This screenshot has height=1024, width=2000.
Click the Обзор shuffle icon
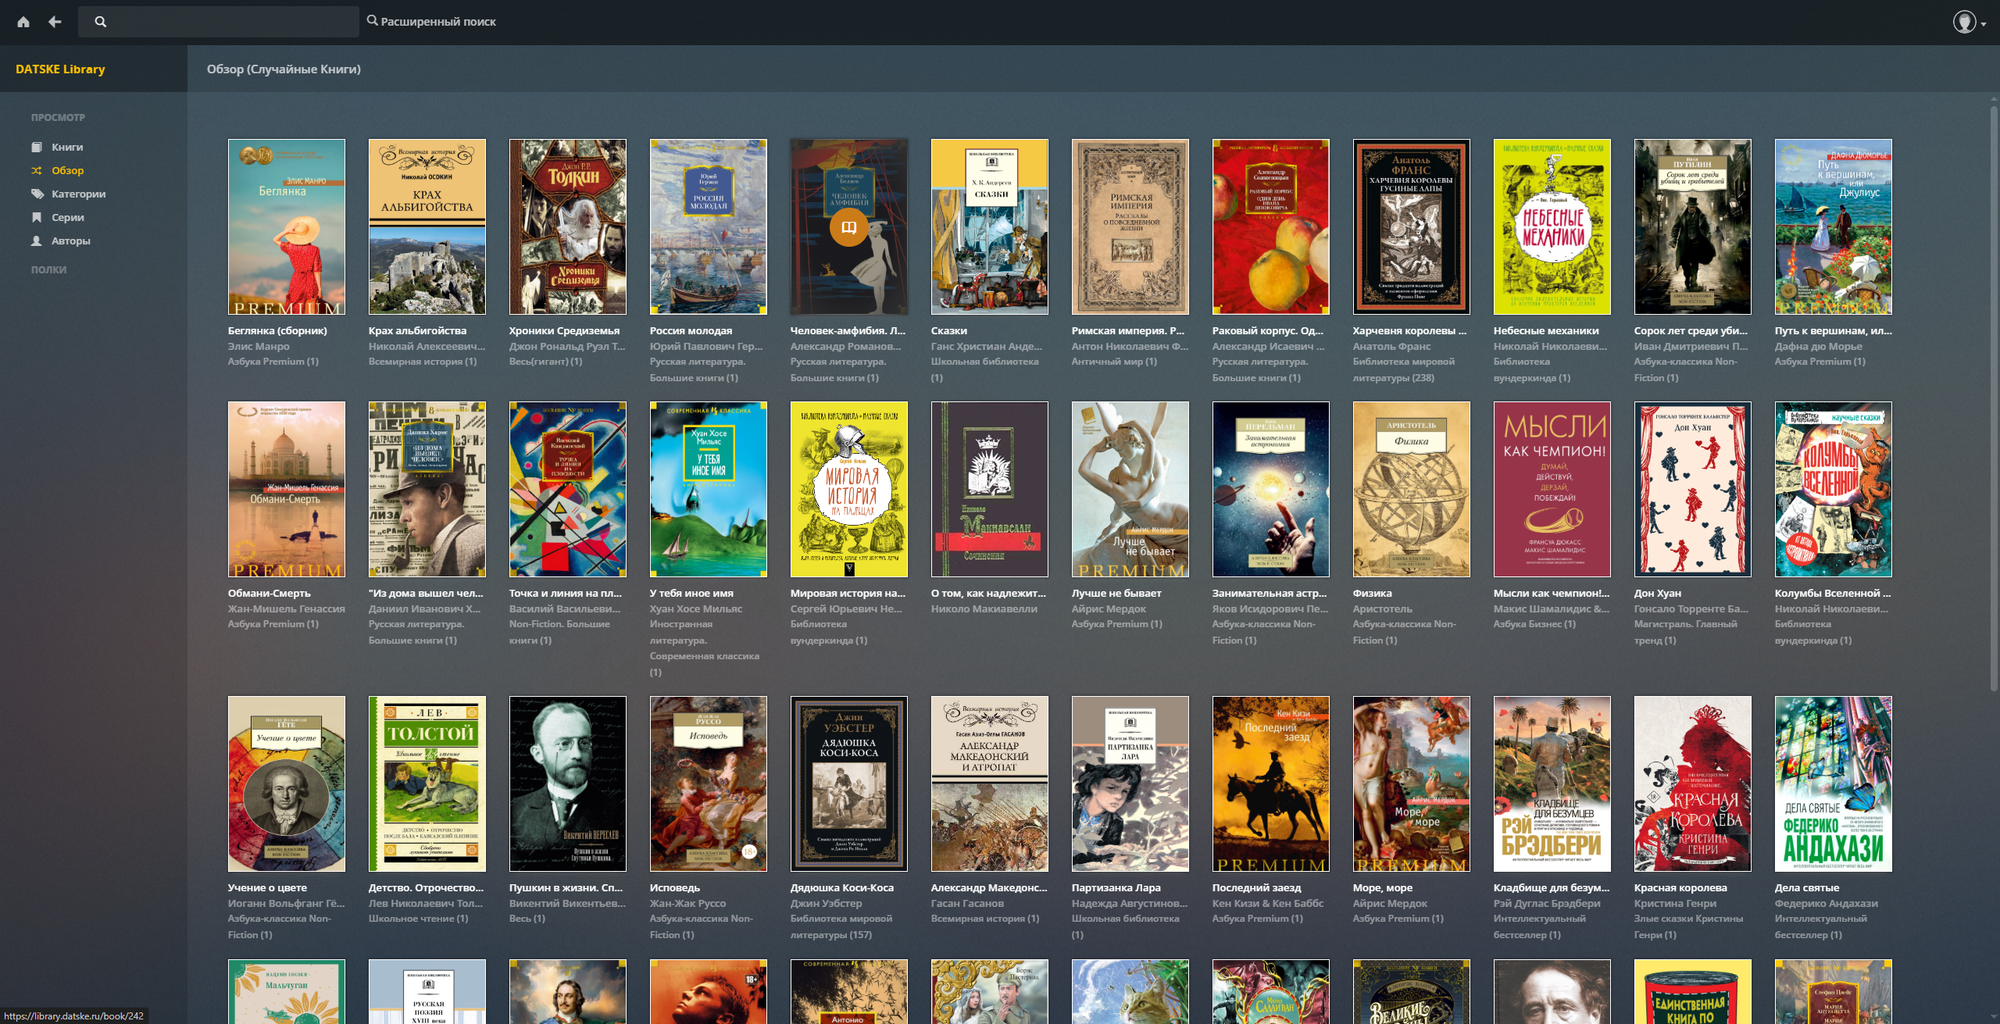(37, 171)
